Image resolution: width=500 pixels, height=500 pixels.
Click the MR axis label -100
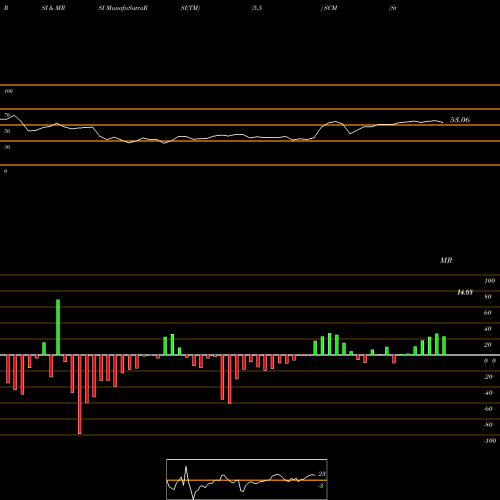click(x=490, y=441)
